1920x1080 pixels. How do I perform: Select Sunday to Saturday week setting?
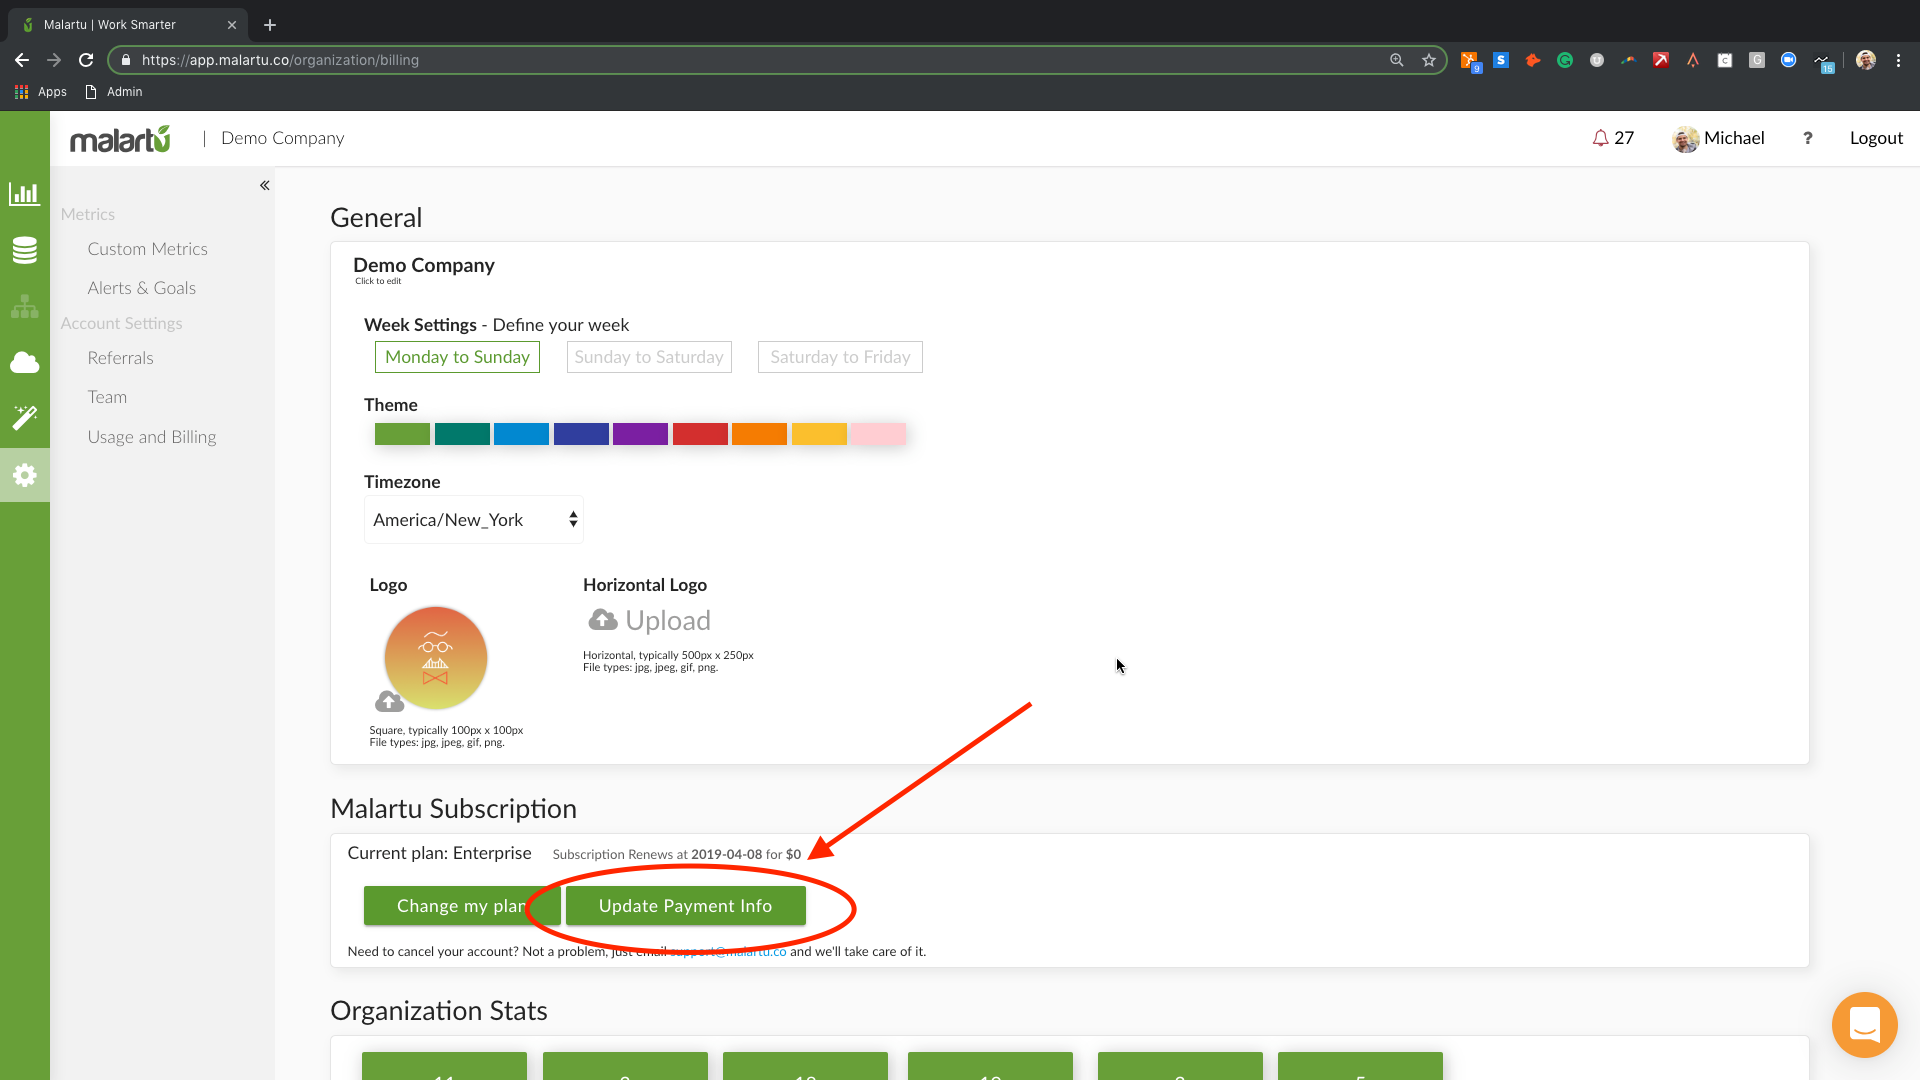(649, 357)
